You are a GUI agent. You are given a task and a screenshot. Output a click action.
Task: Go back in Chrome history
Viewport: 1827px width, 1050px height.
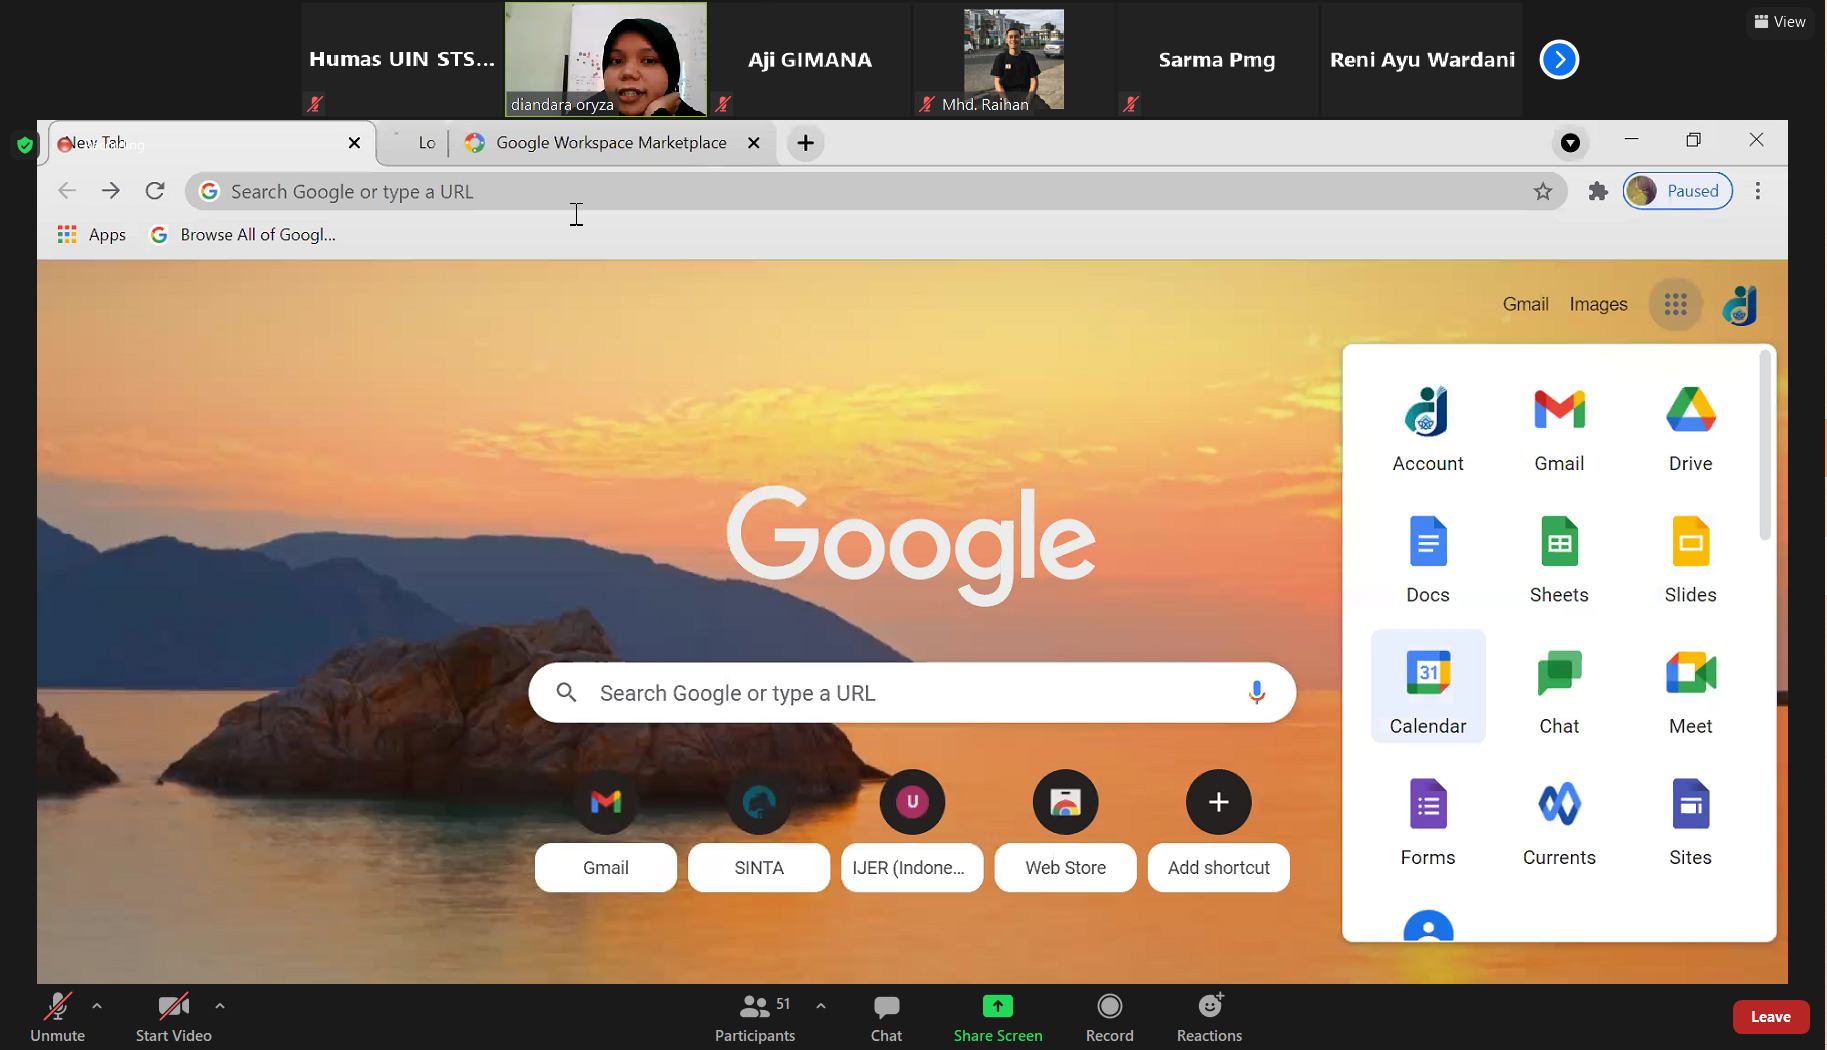67,191
